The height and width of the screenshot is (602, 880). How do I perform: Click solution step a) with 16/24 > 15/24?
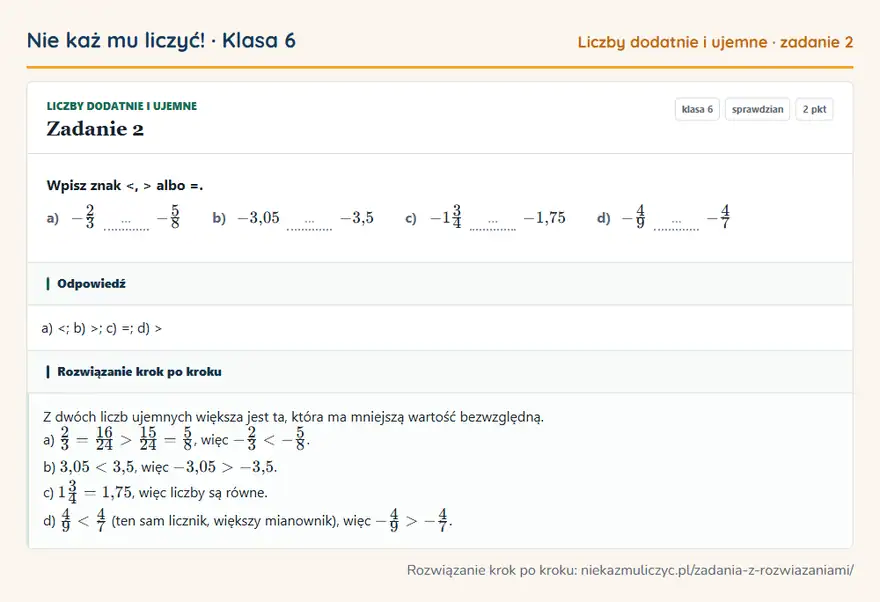tap(176, 439)
